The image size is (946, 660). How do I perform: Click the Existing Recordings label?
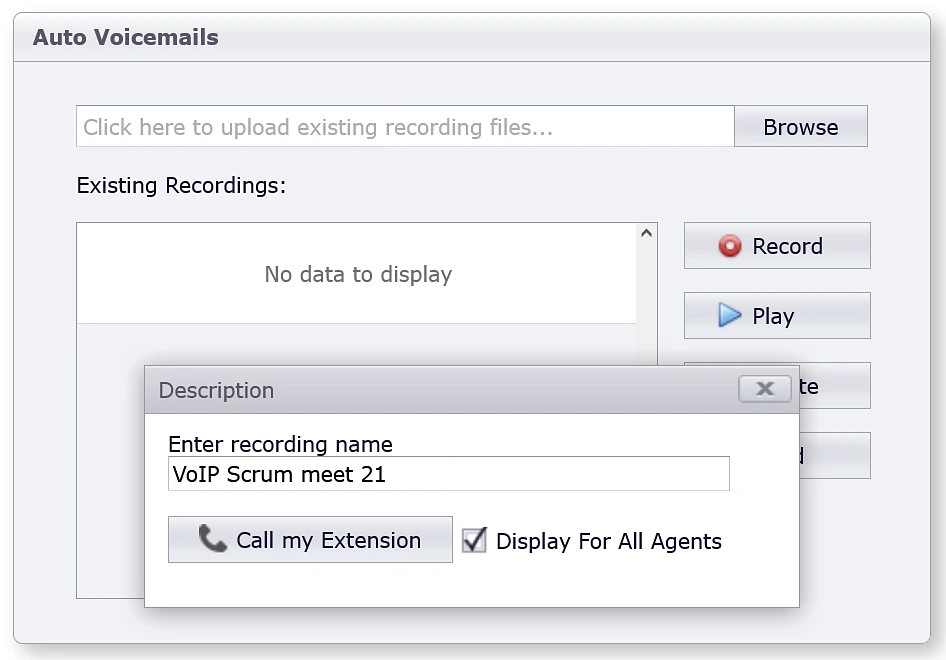[181, 185]
